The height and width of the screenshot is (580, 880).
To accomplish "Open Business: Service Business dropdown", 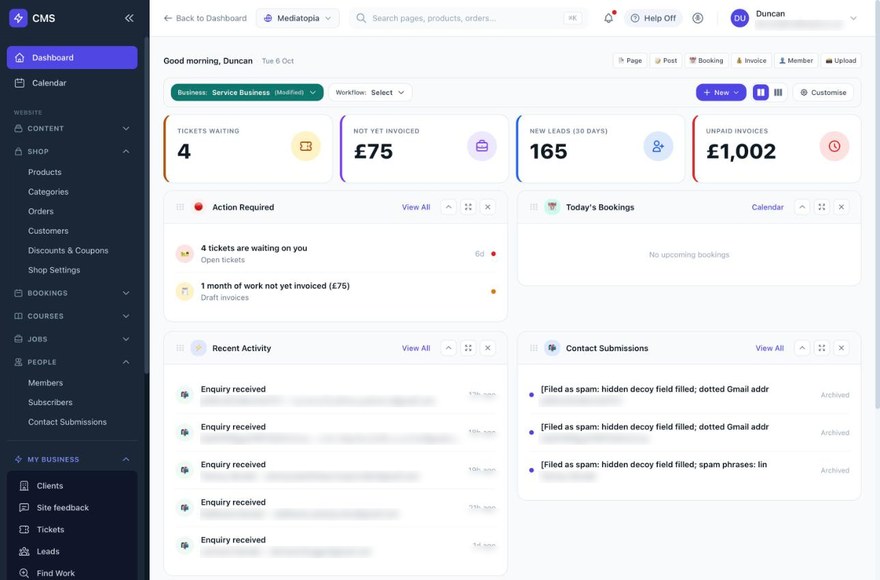I will point(247,92).
